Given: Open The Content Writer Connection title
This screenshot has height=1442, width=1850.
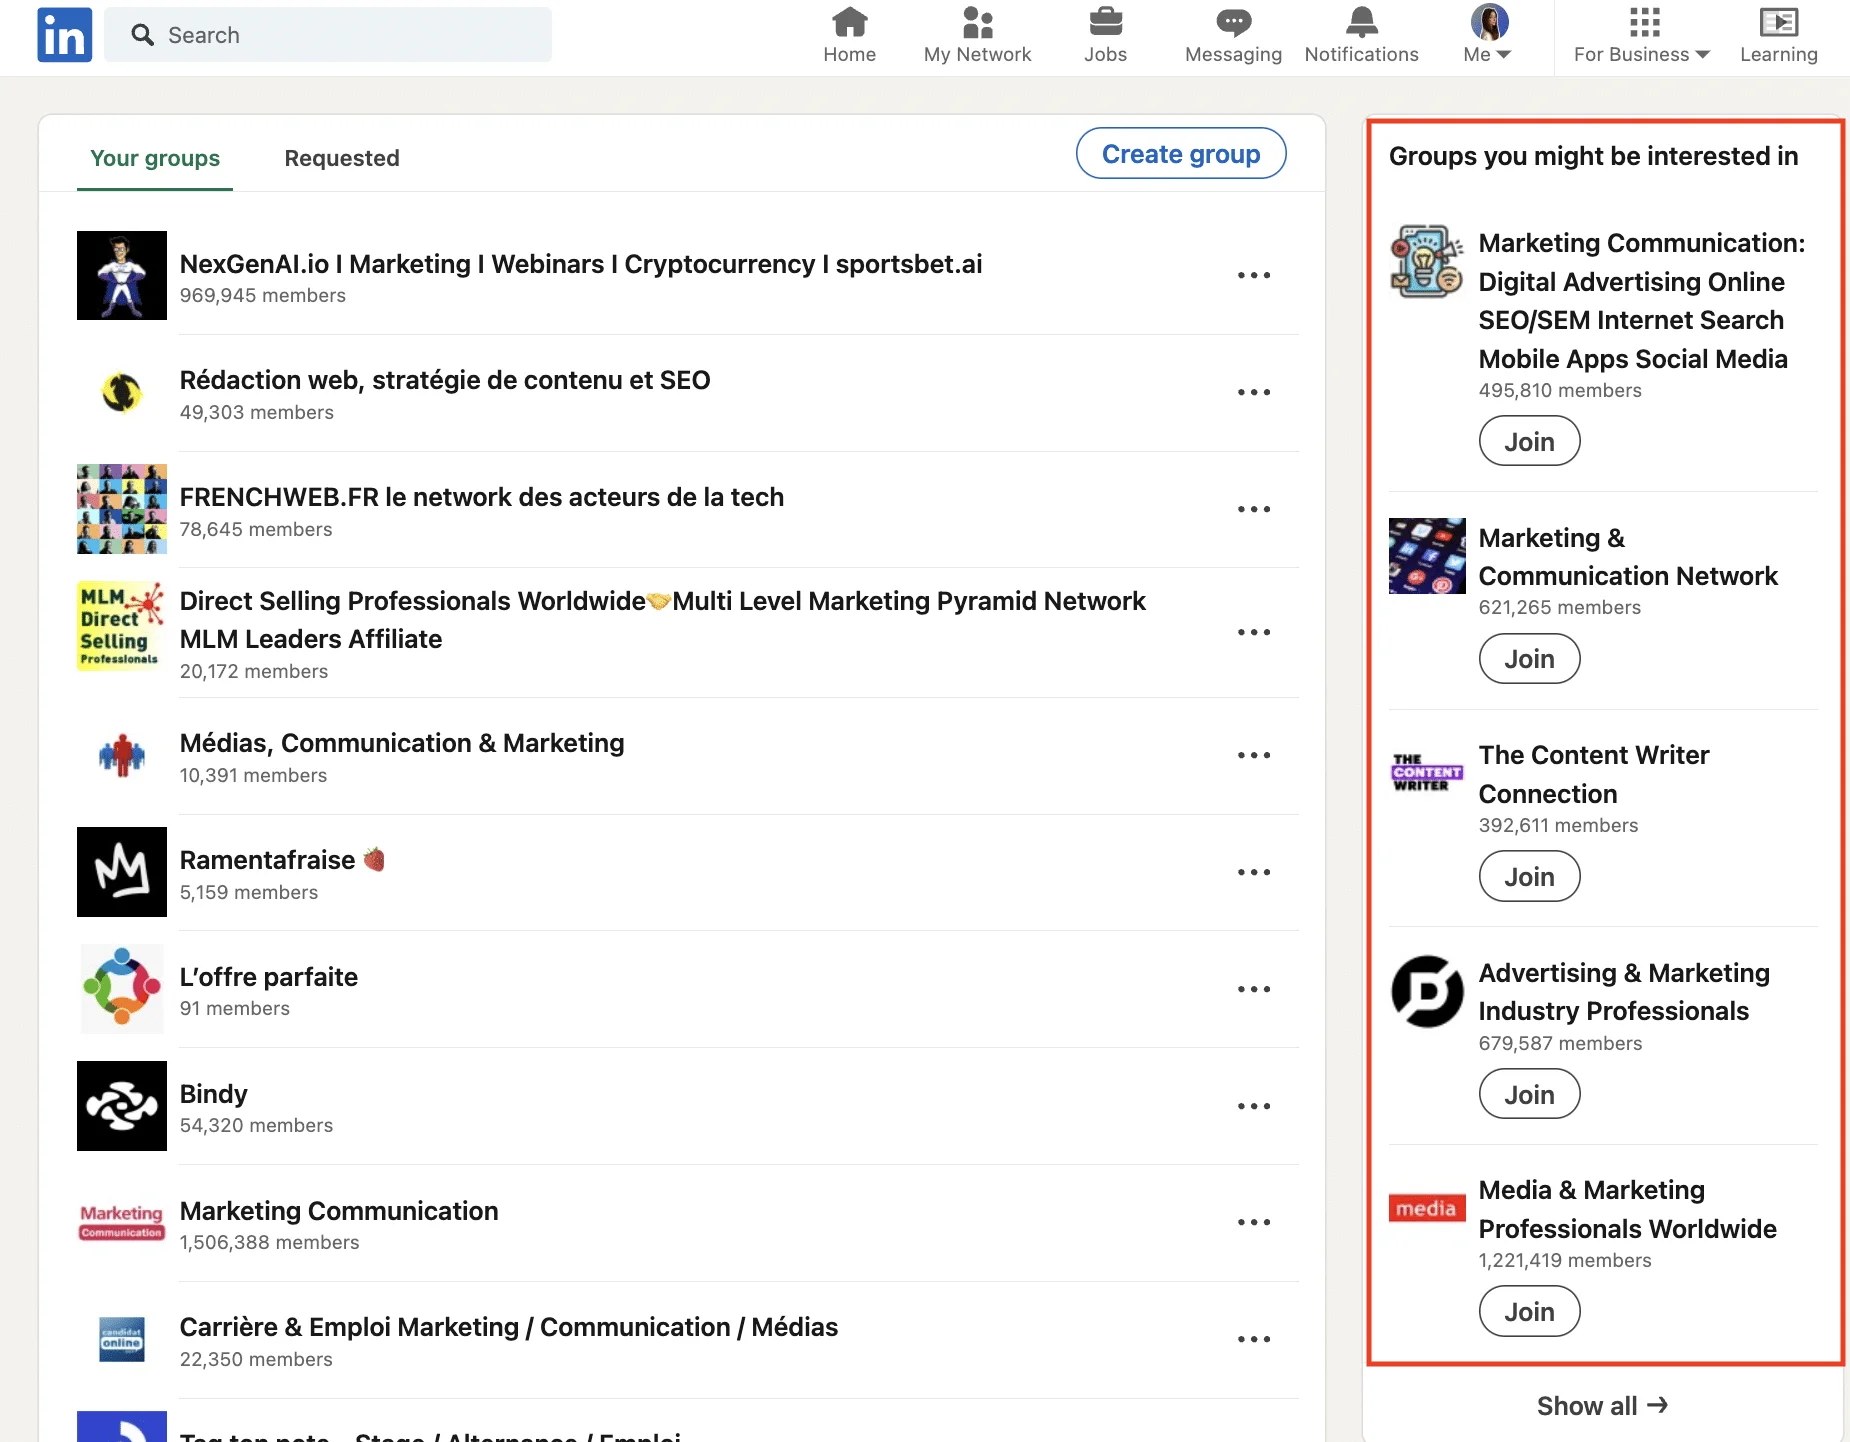Looking at the screenshot, I should [1594, 774].
